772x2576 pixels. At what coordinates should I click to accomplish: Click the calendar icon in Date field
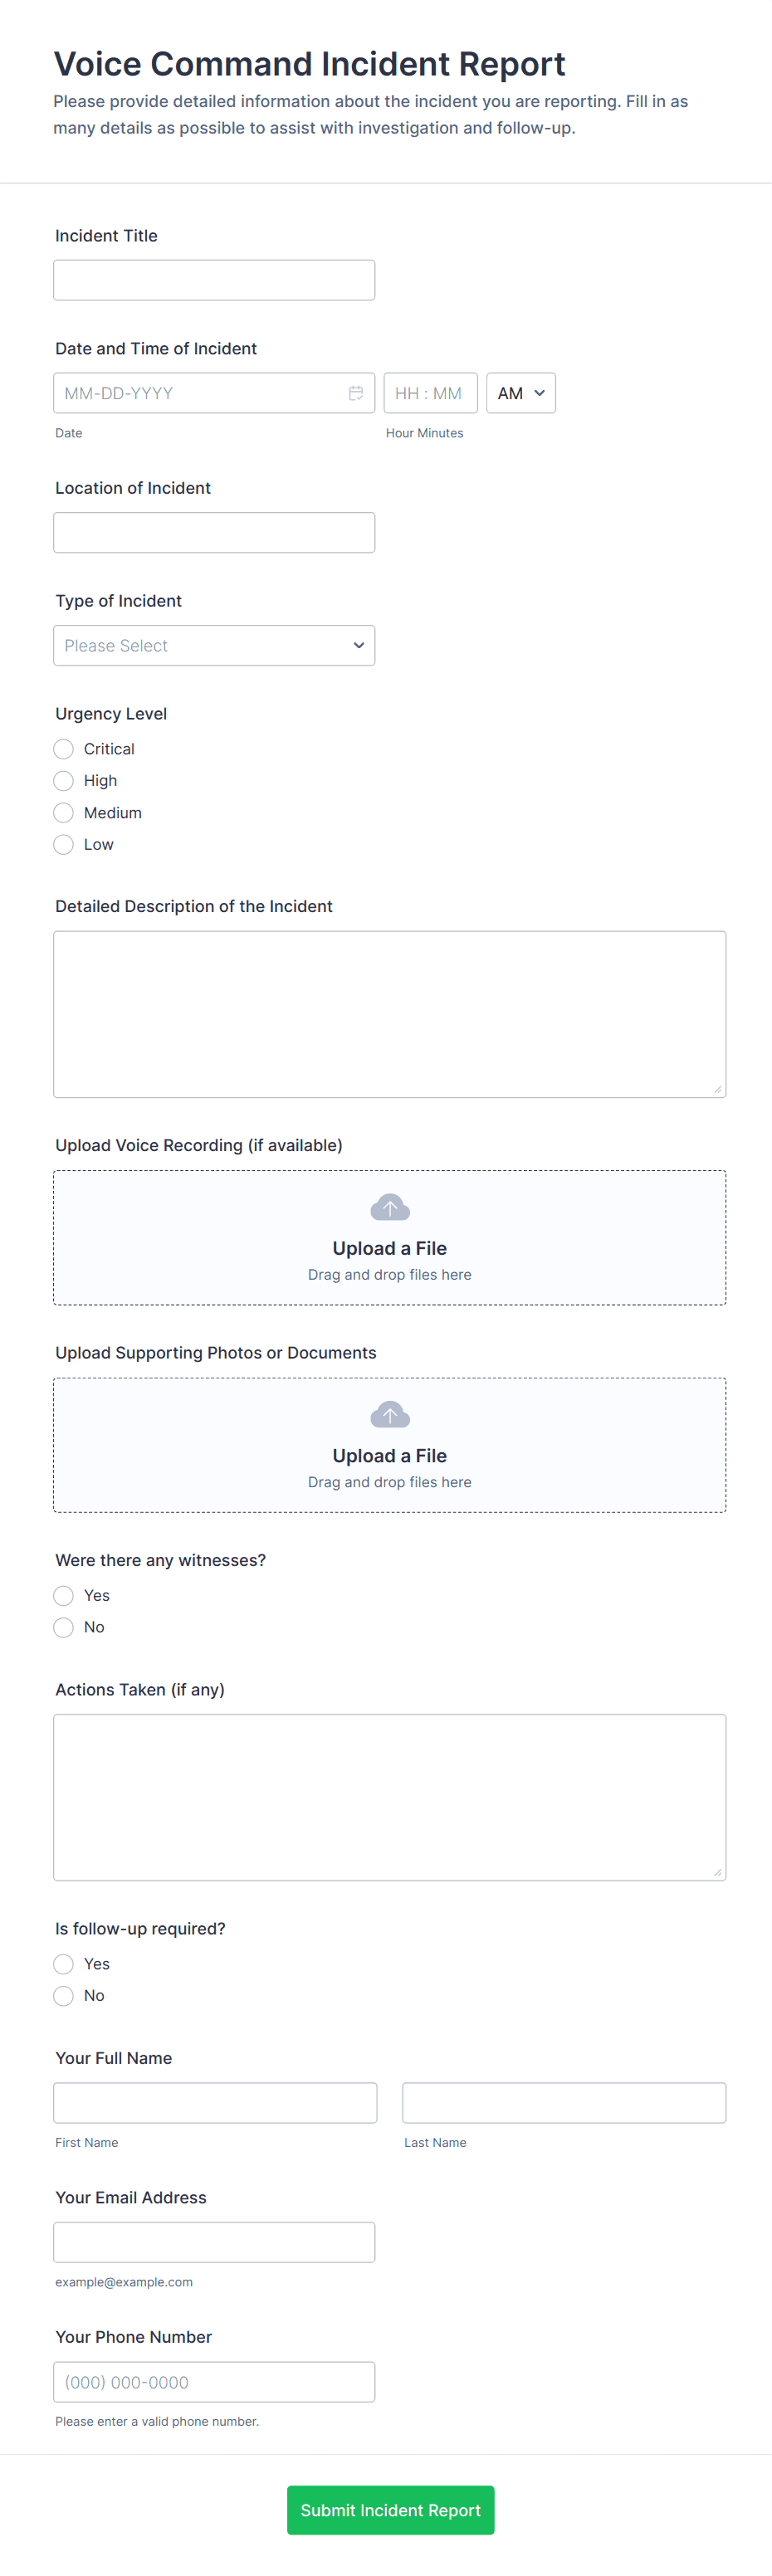(355, 393)
